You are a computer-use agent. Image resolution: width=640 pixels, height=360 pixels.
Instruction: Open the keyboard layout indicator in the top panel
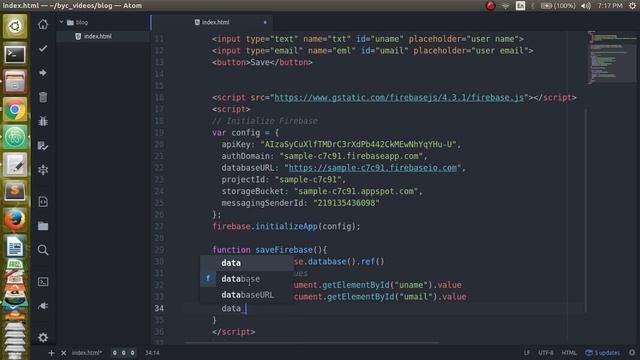[520, 6]
